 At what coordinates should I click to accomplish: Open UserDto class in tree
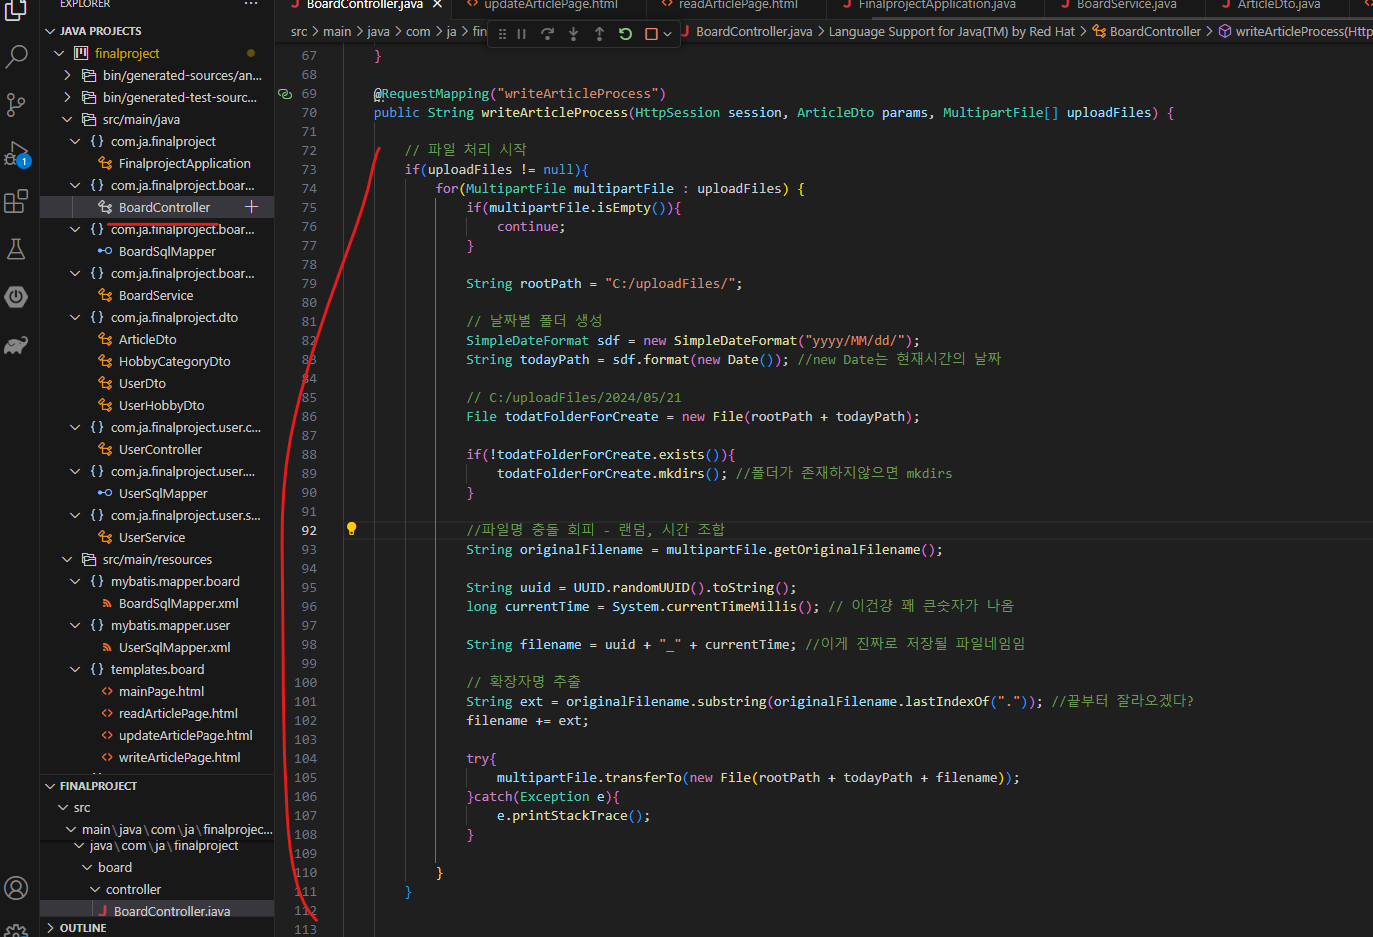tap(142, 383)
